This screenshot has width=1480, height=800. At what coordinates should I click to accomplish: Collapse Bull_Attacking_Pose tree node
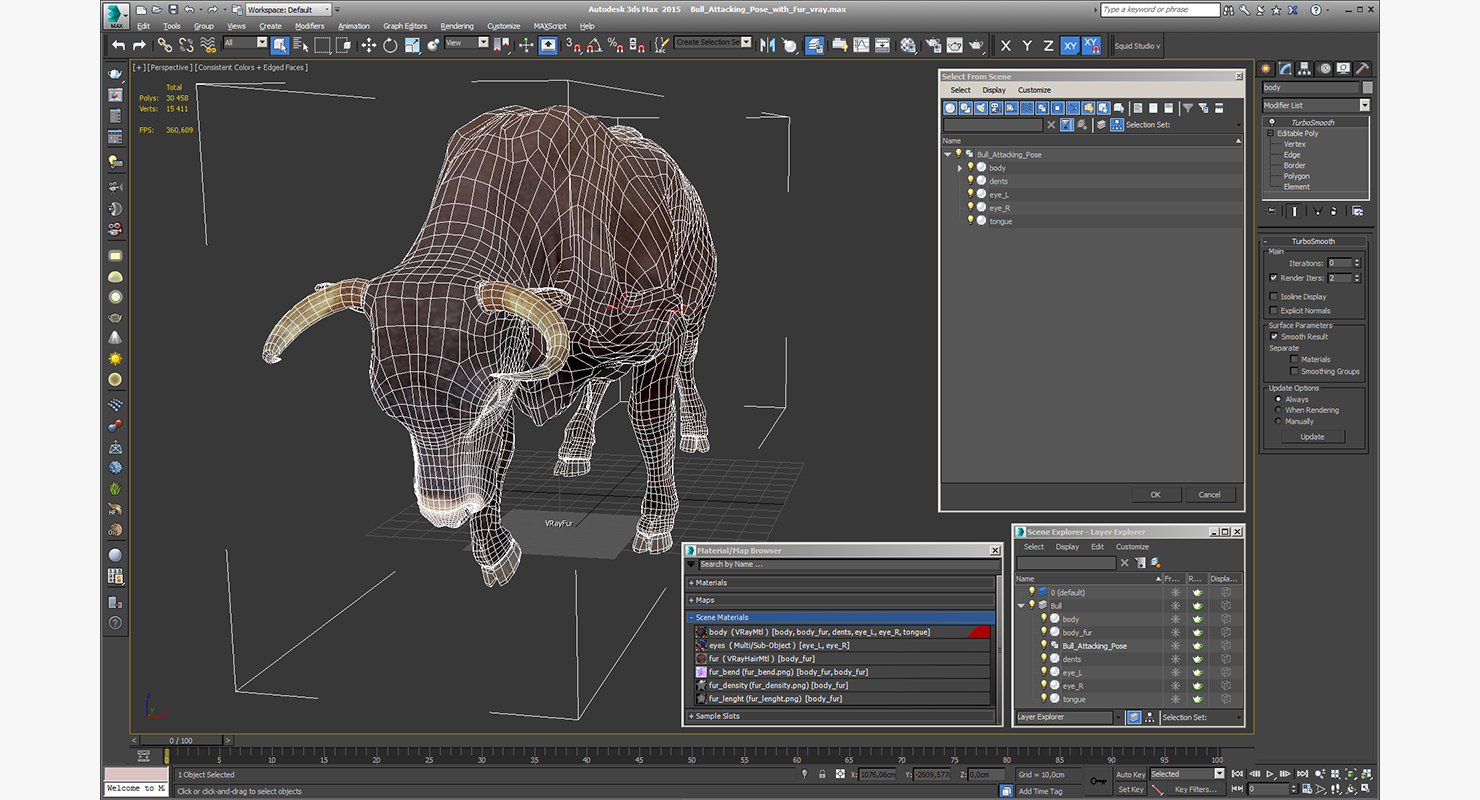948,155
